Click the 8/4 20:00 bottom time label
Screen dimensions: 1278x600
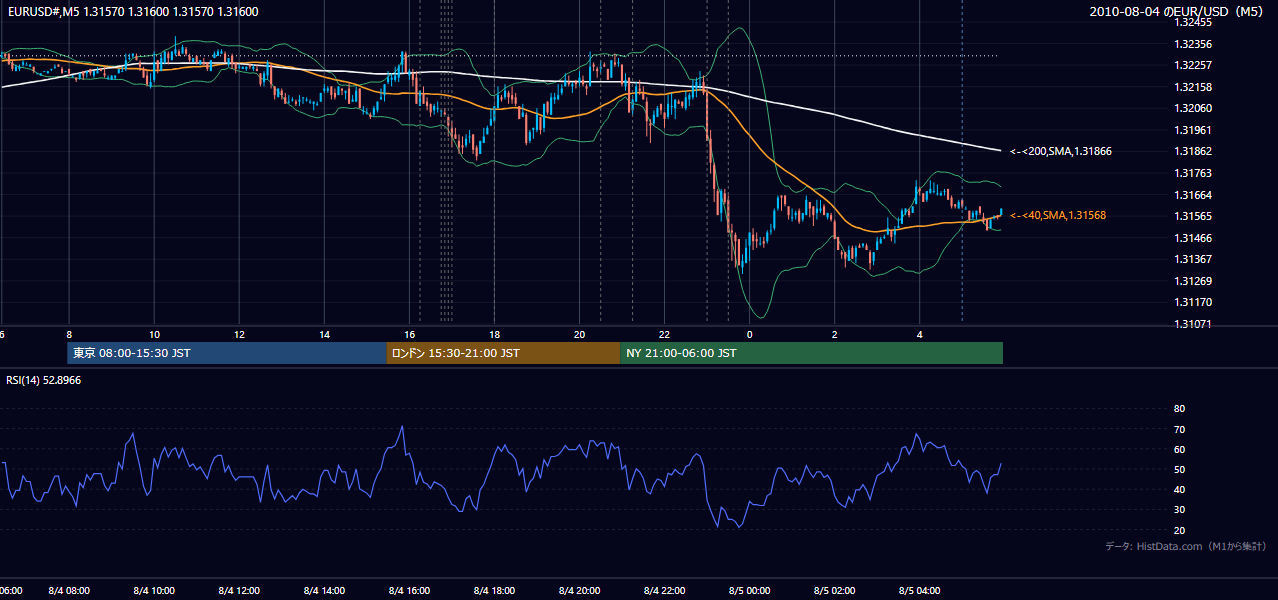[579, 591]
